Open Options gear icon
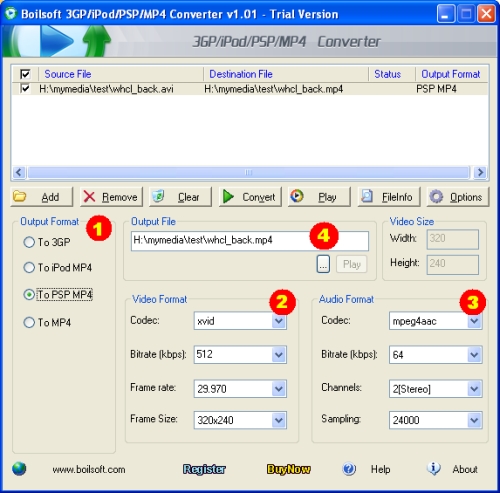The height and width of the screenshot is (493, 500). click(x=436, y=197)
